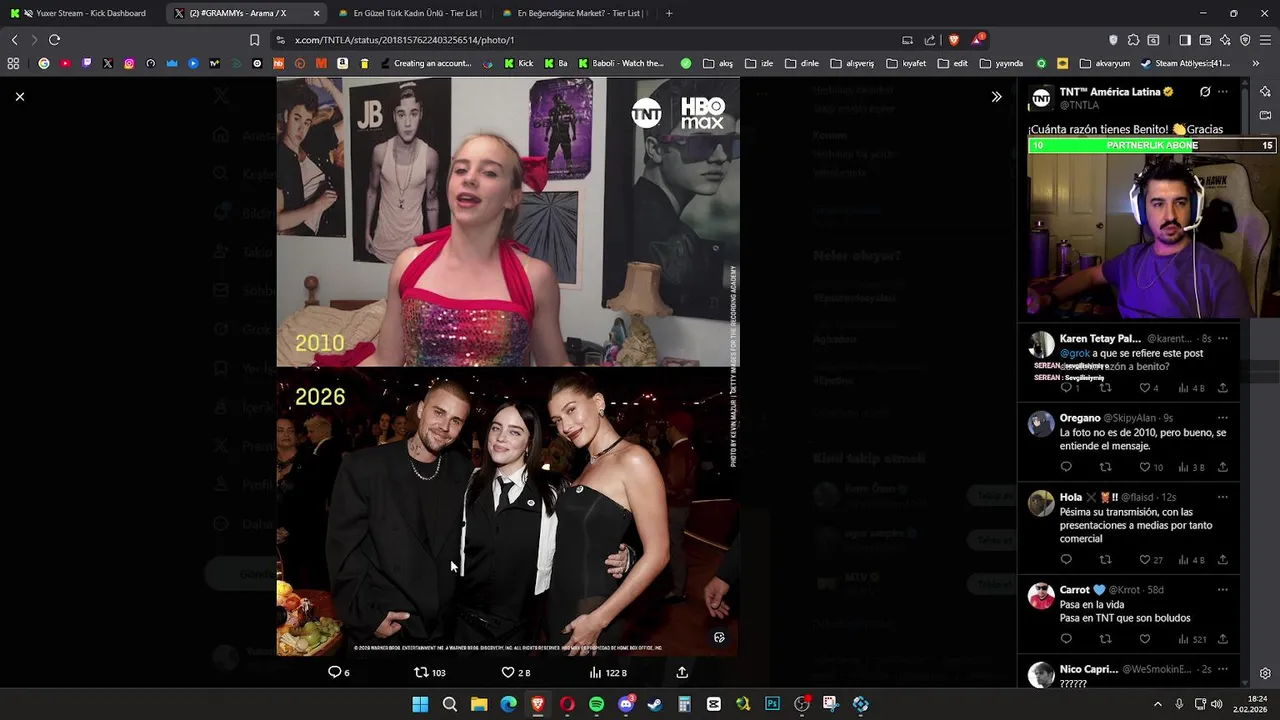Click the address bar URL
The width and height of the screenshot is (1280, 720).
[405, 40]
